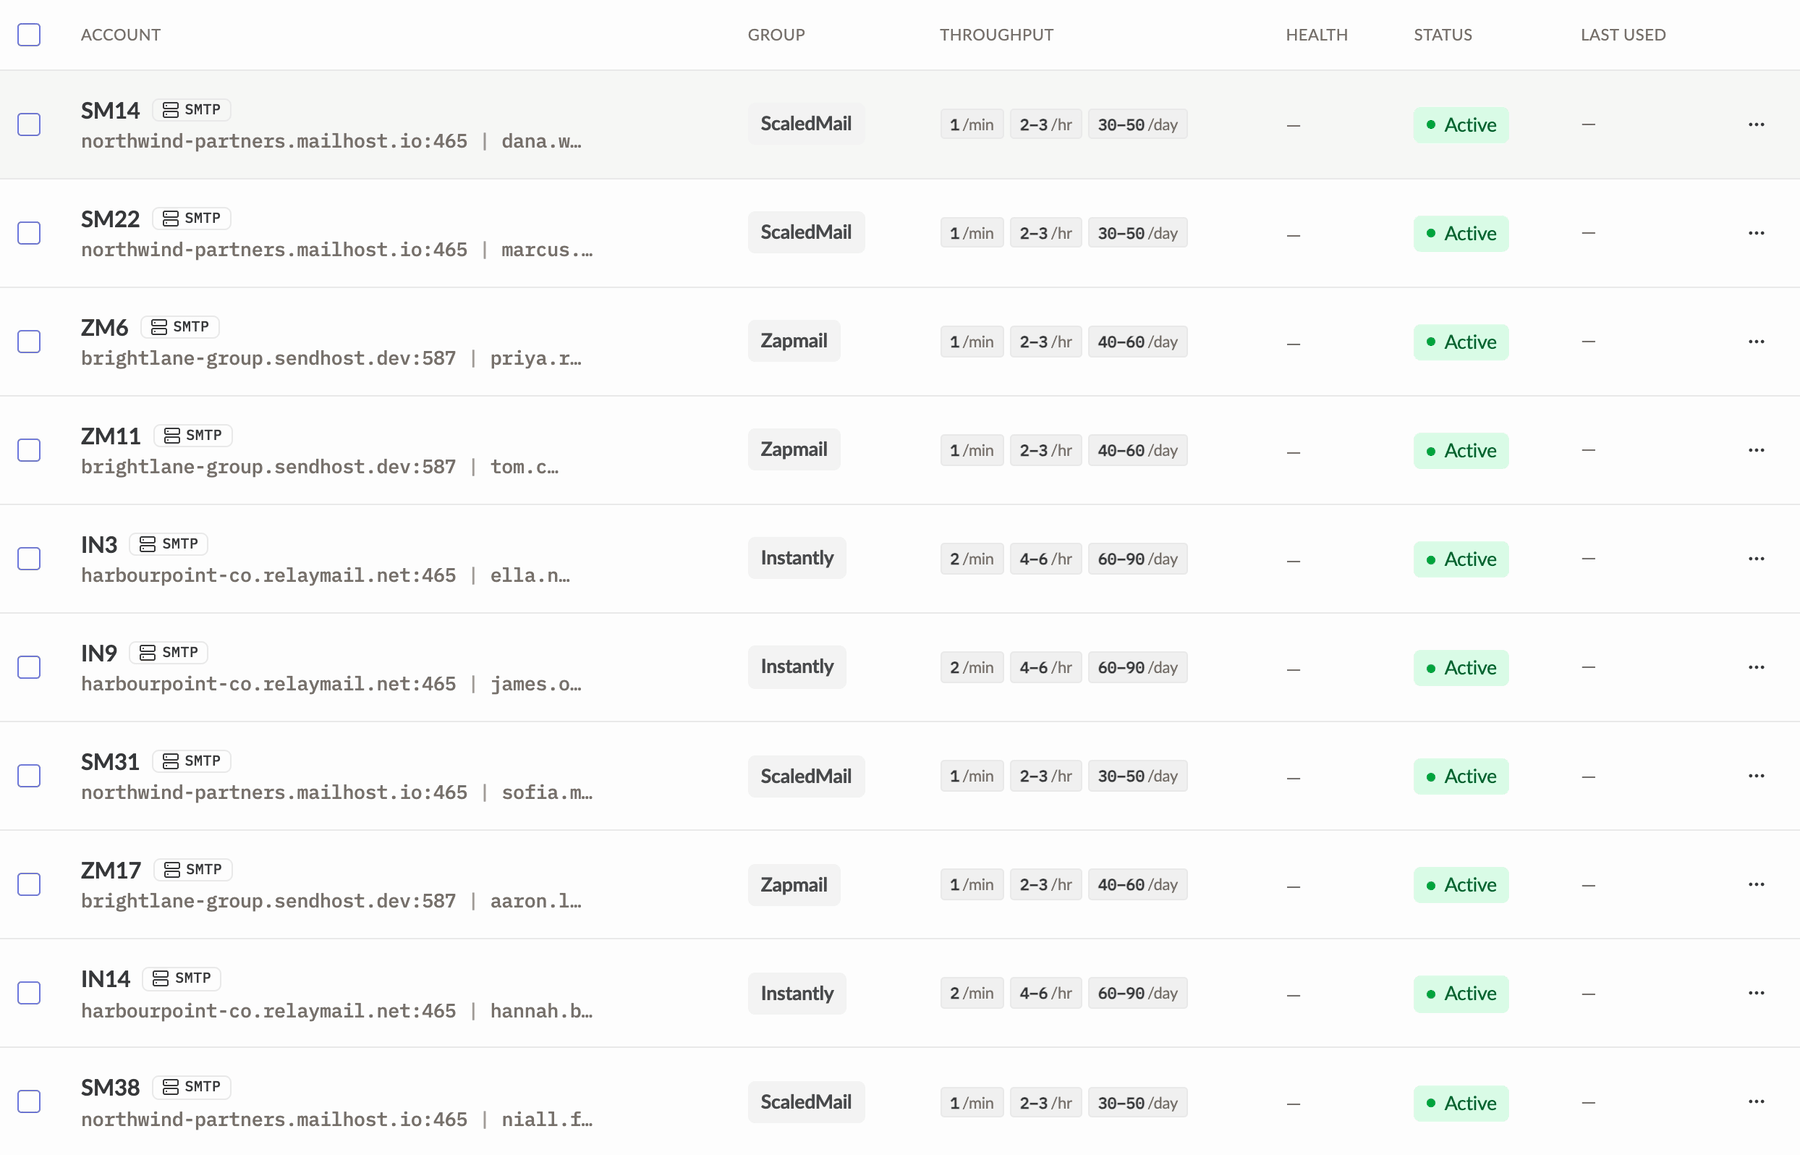Click the SMTP badge next to SM22
Viewport: 1800px width, 1155px height.
191,218
